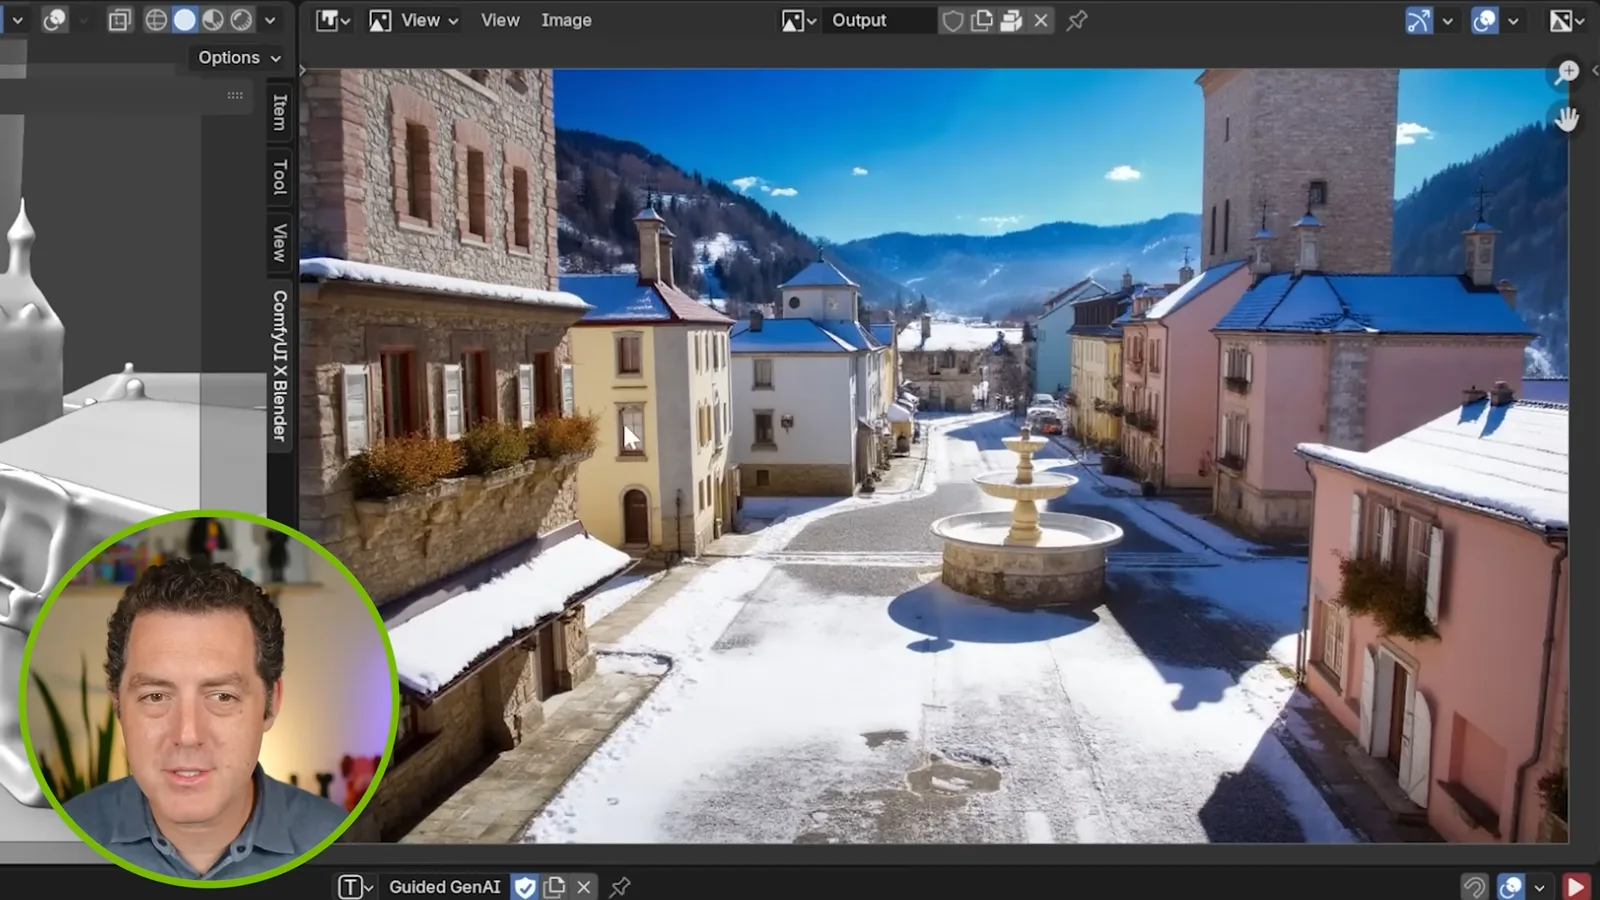Toggle fake user shield for Output image
Screen dimensions: 1600x900
coord(953,20)
